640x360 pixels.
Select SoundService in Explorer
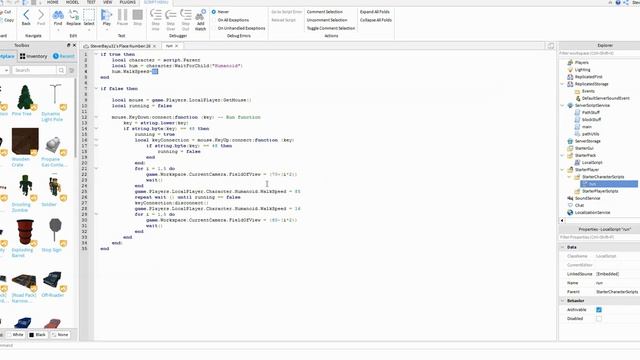(587, 198)
